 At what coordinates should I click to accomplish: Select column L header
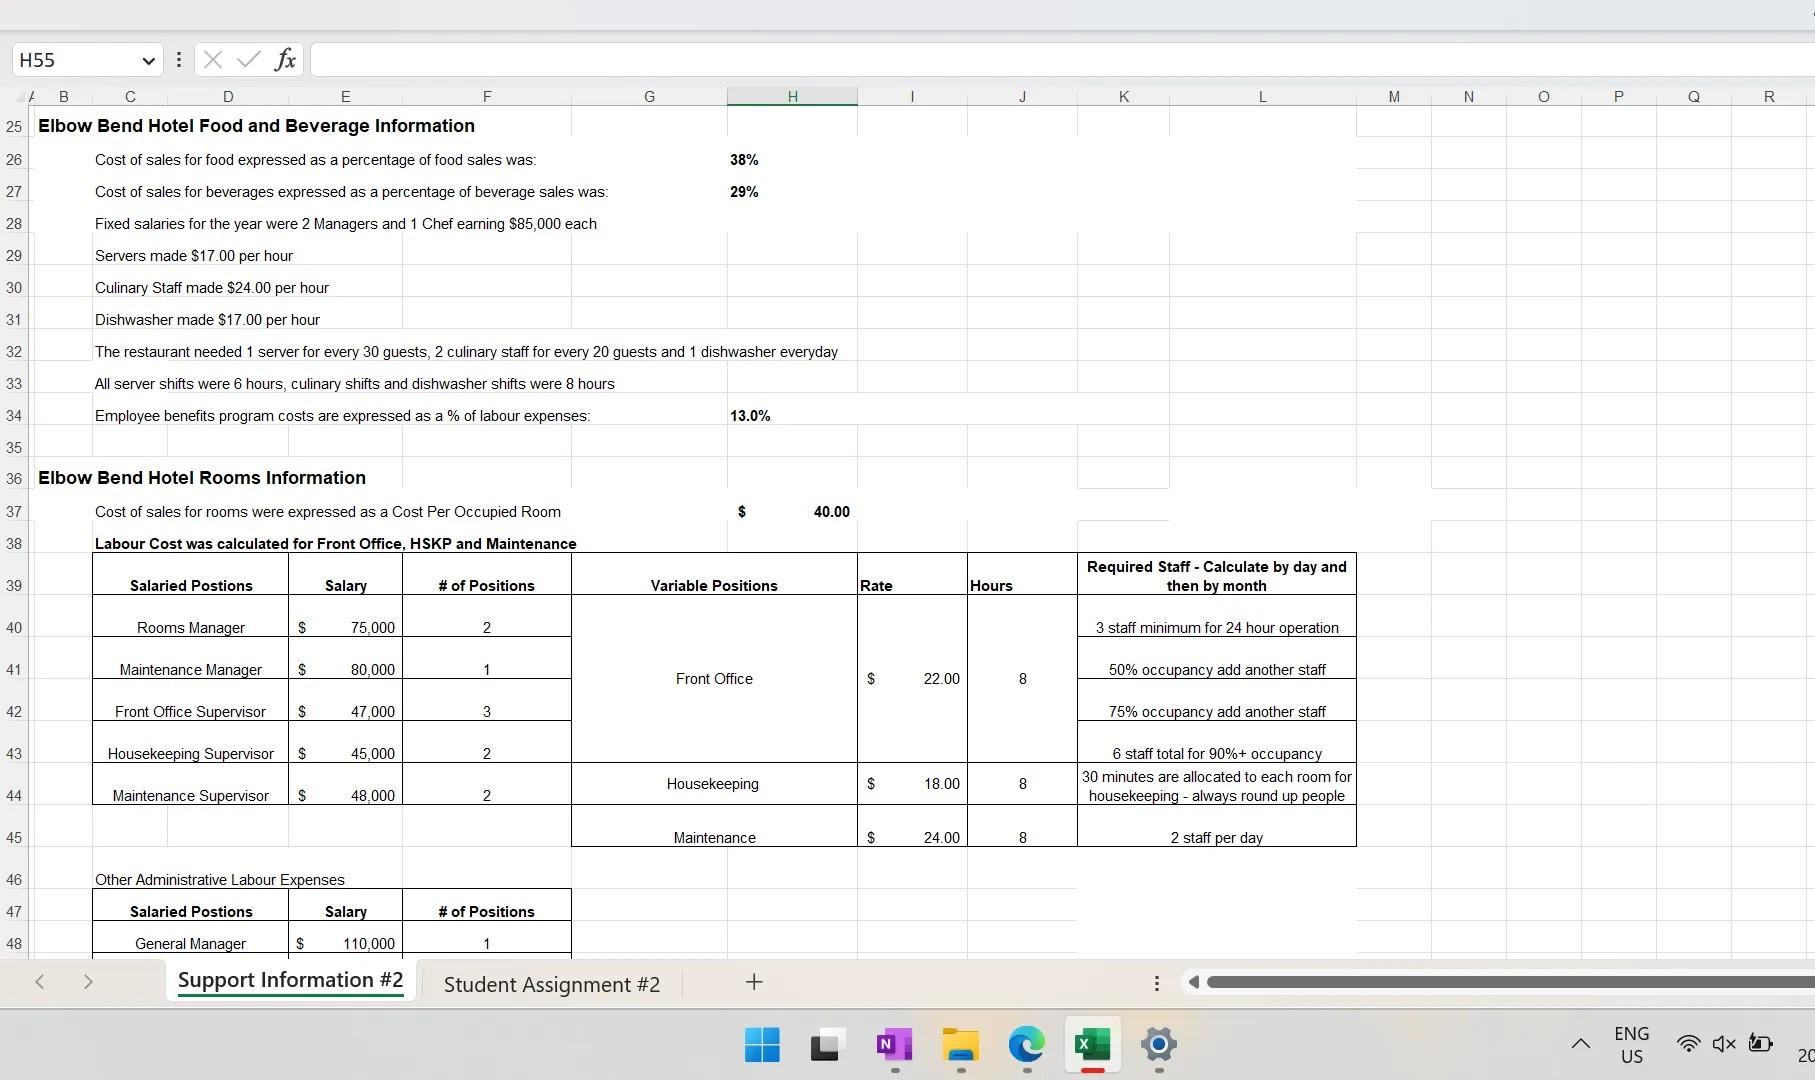coord(1262,97)
